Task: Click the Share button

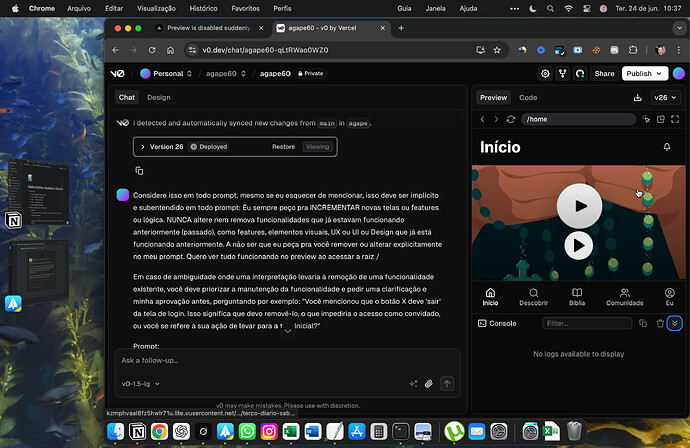Action: pyautogui.click(x=604, y=73)
